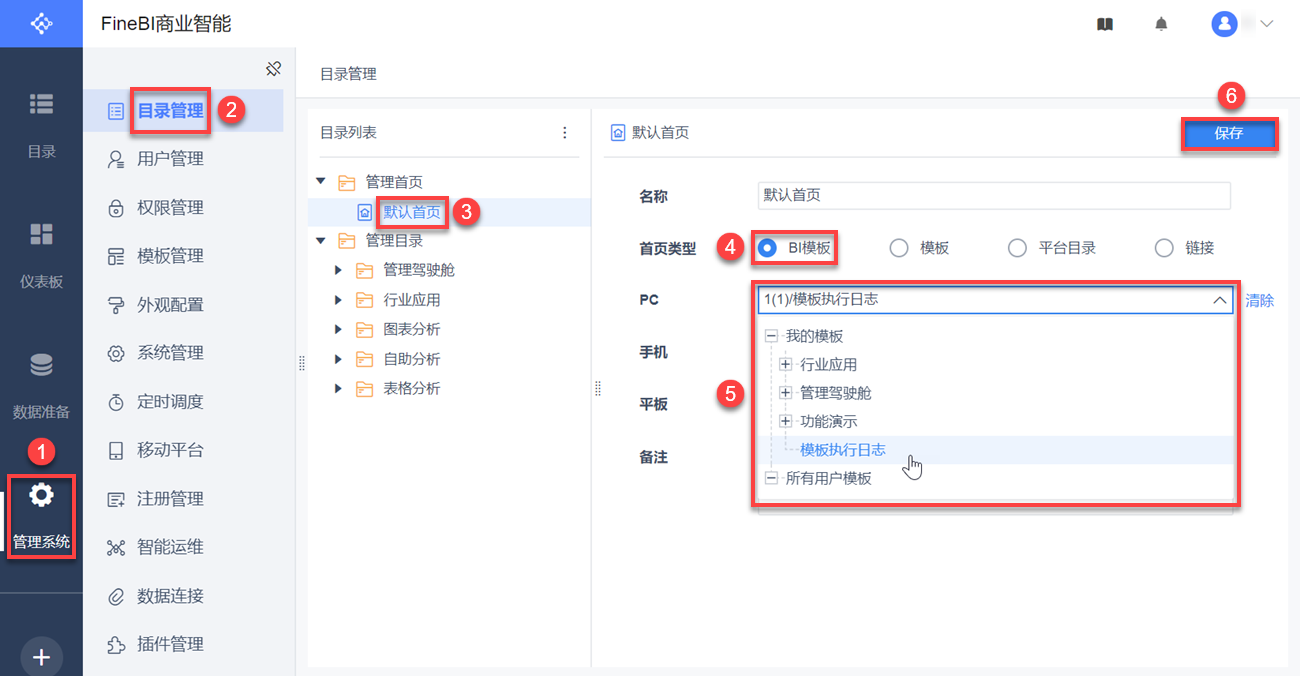Select the 图表分析 folder in the tree
Image resolution: width=1300 pixels, height=676 pixels.
click(x=411, y=329)
